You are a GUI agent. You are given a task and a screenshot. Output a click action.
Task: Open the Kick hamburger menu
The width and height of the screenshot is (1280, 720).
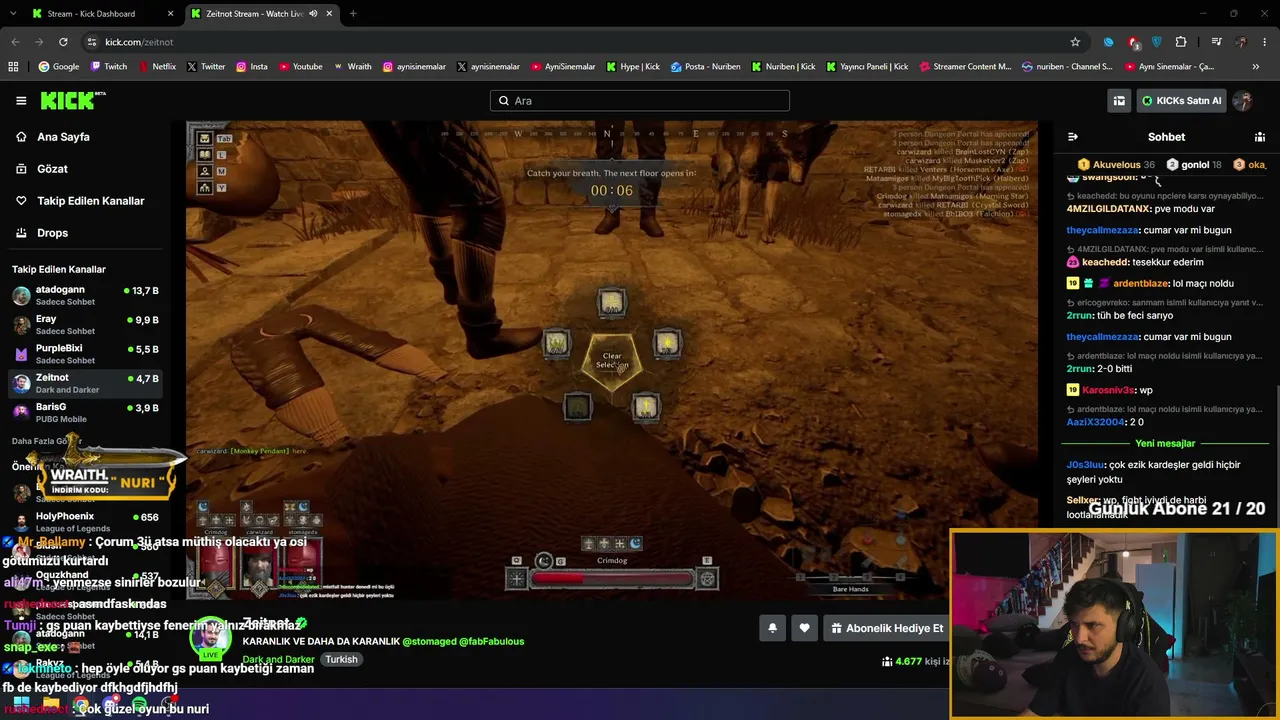coord(21,100)
